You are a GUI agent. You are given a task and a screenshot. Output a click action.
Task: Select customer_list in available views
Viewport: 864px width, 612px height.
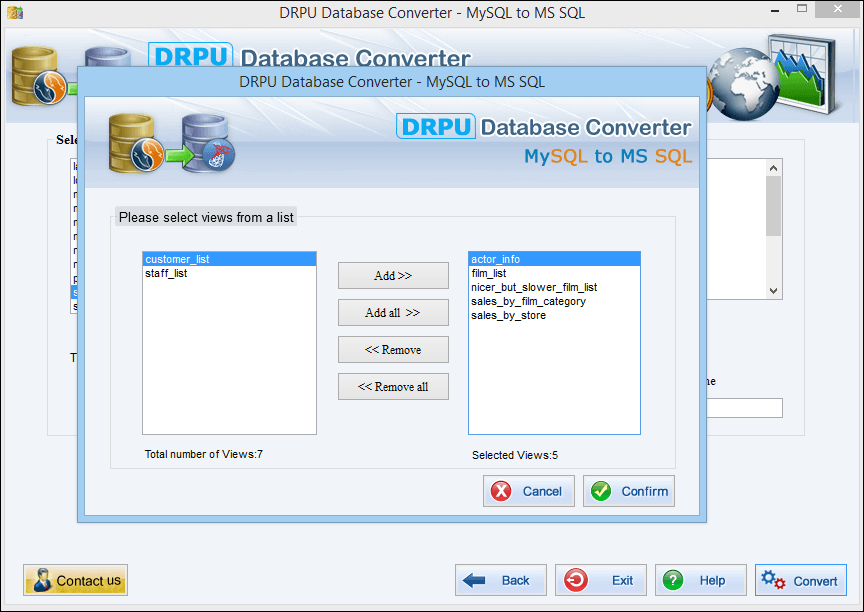click(x=229, y=259)
